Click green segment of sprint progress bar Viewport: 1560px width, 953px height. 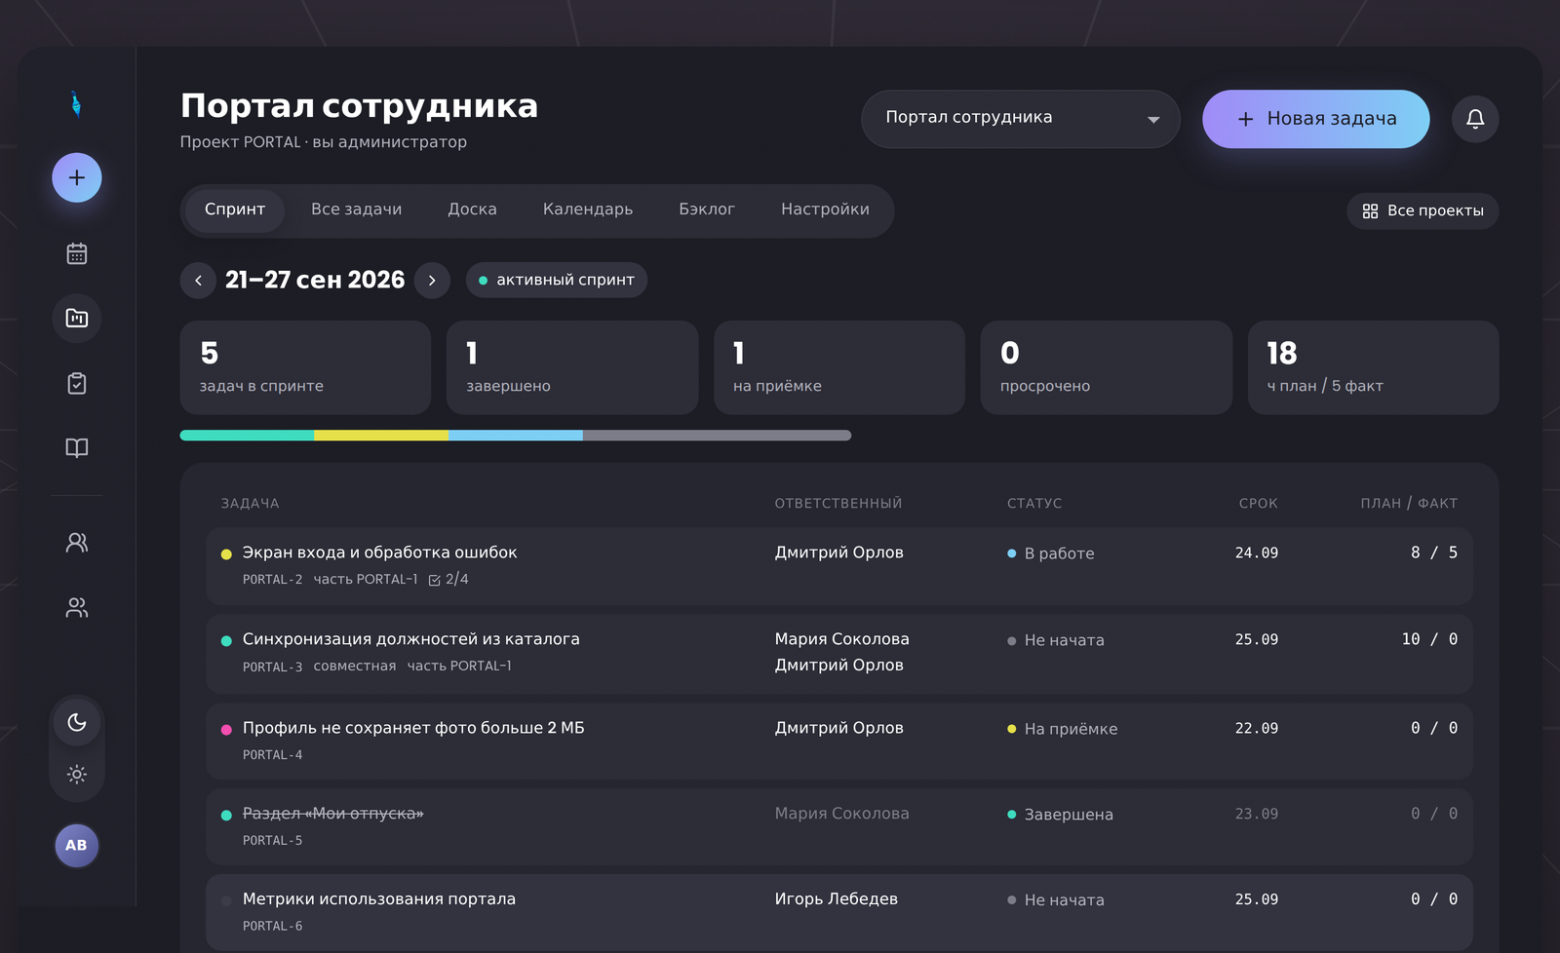click(x=247, y=435)
